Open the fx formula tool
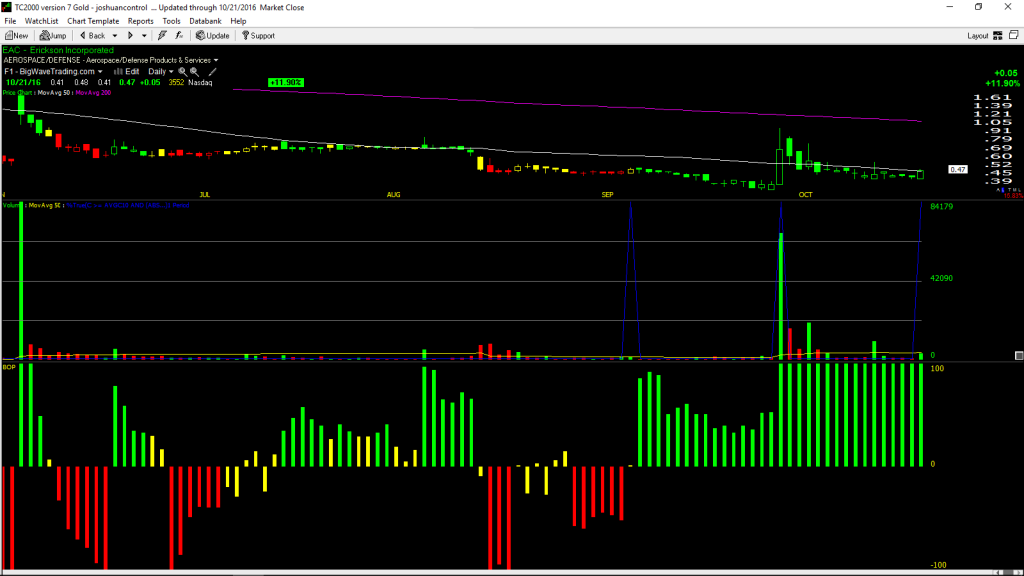1024x576 pixels. click(x=179, y=36)
